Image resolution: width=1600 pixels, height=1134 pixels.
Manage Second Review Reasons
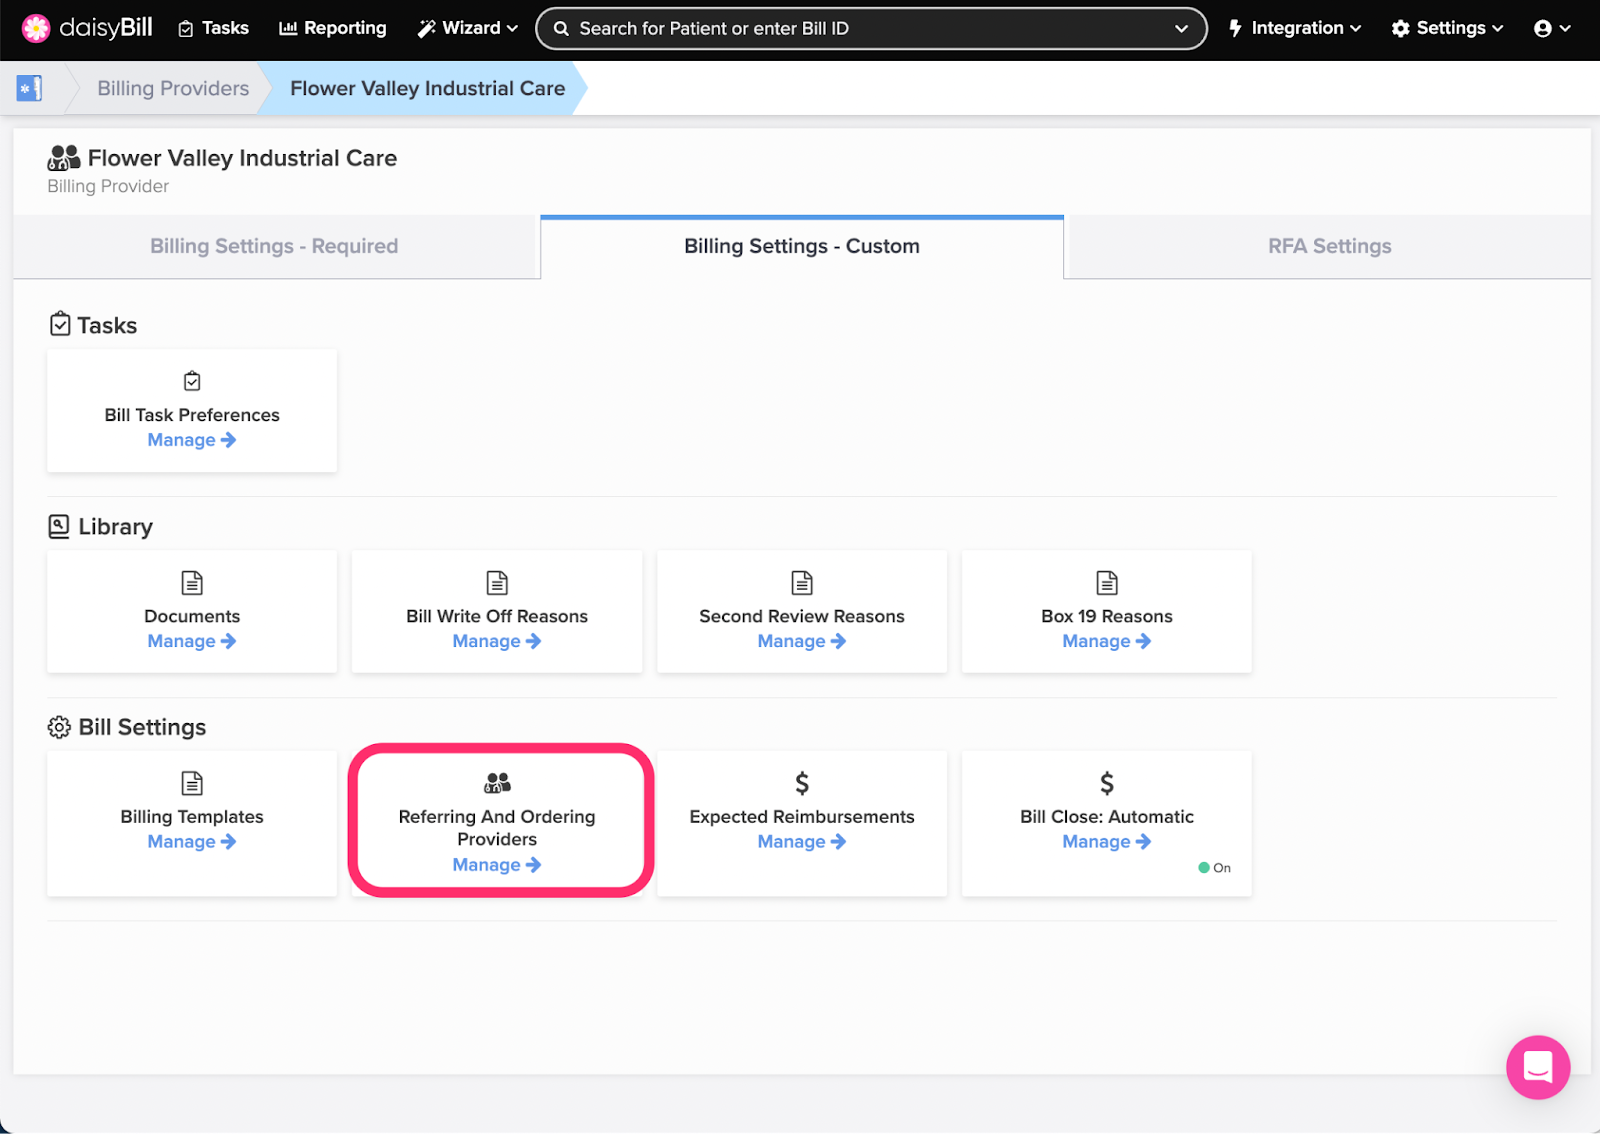[x=802, y=641]
